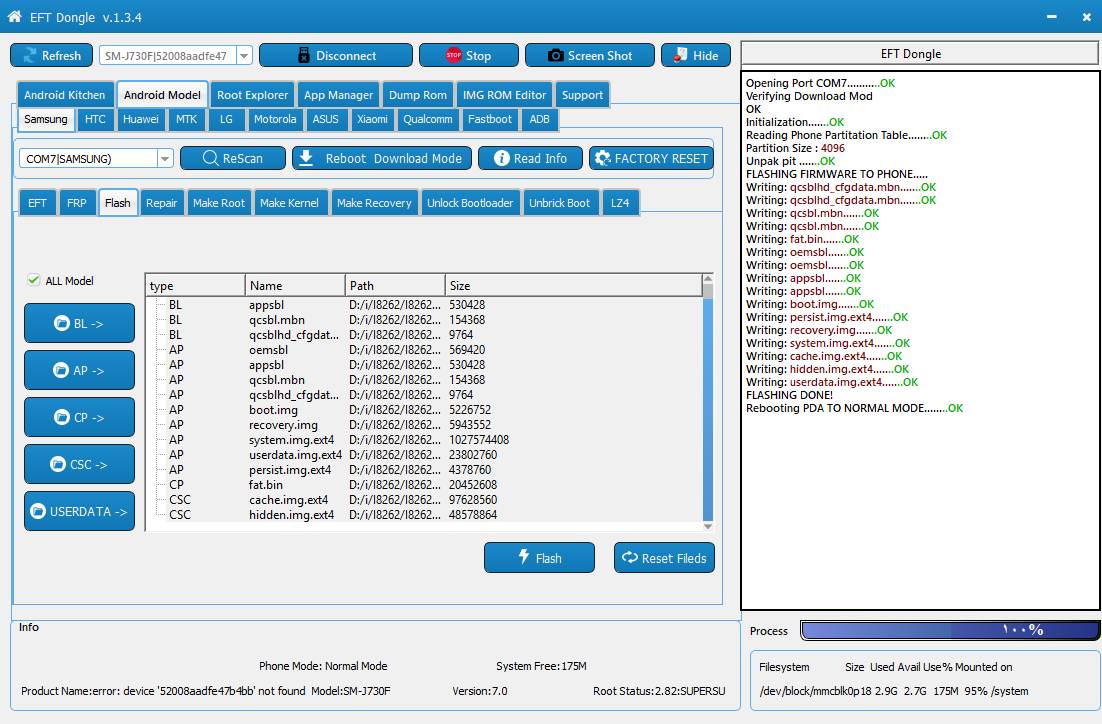
Task: Click Reboot Download Mode button
Action: point(382,158)
